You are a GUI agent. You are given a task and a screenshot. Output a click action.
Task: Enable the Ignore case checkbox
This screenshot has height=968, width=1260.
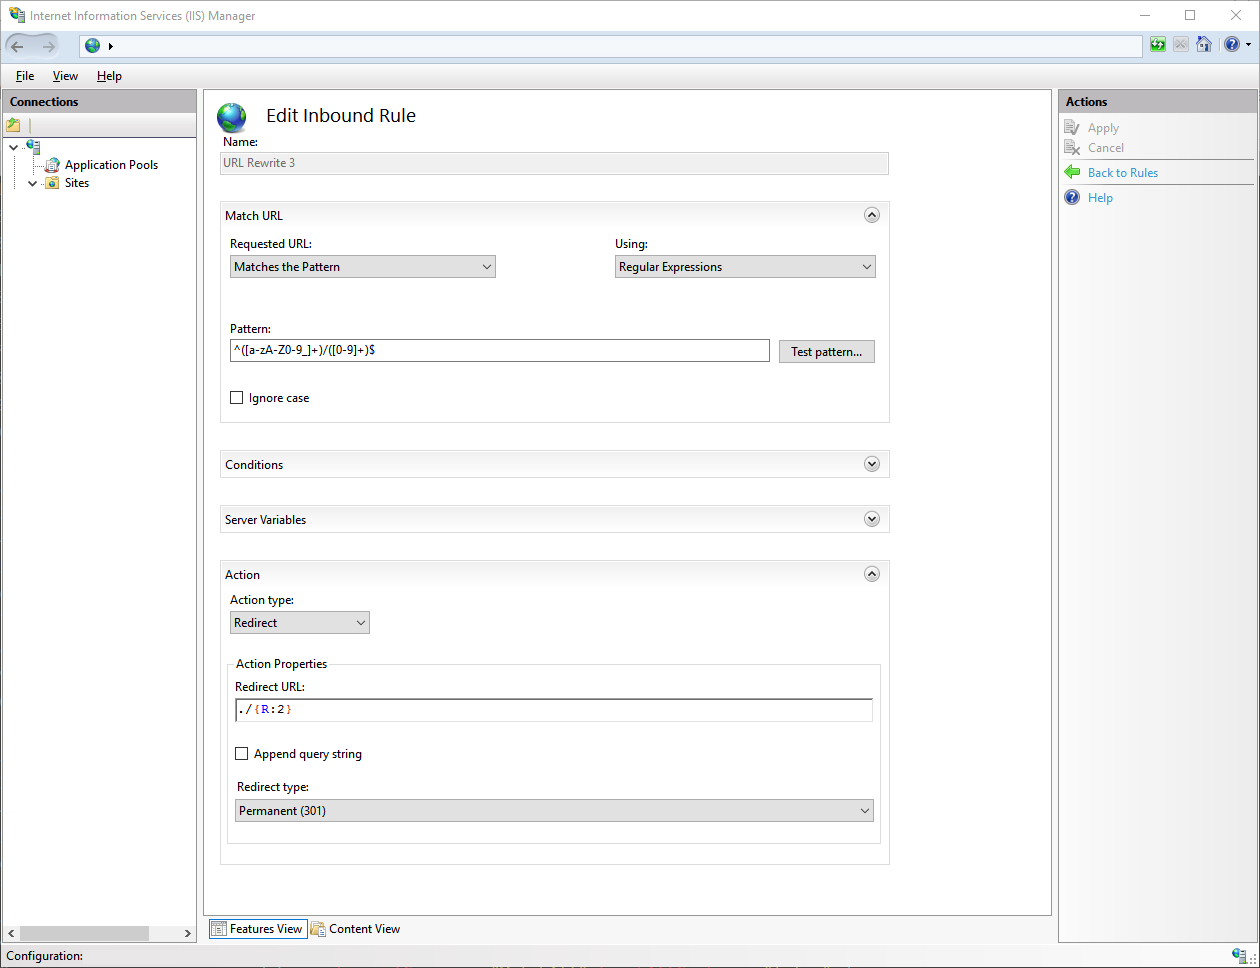click(237, 398)
